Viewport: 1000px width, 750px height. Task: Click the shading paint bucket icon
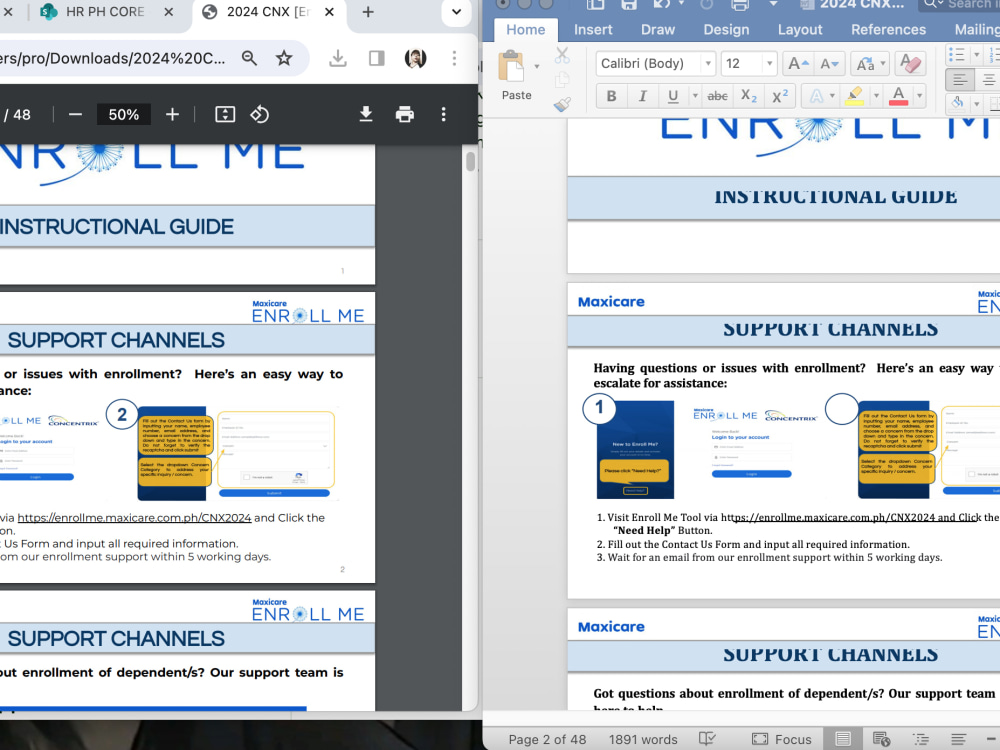pyautogui.click(x=957, y=103)
